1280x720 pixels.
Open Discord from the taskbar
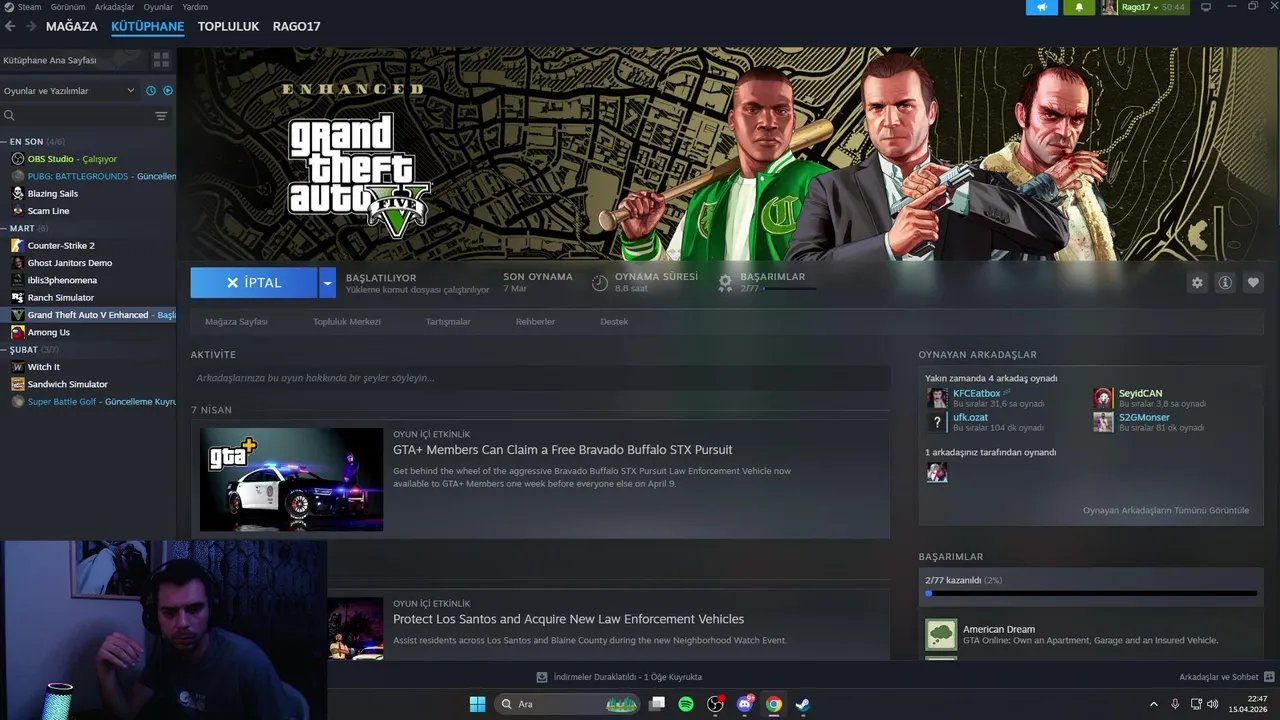[x=744, y=704]
